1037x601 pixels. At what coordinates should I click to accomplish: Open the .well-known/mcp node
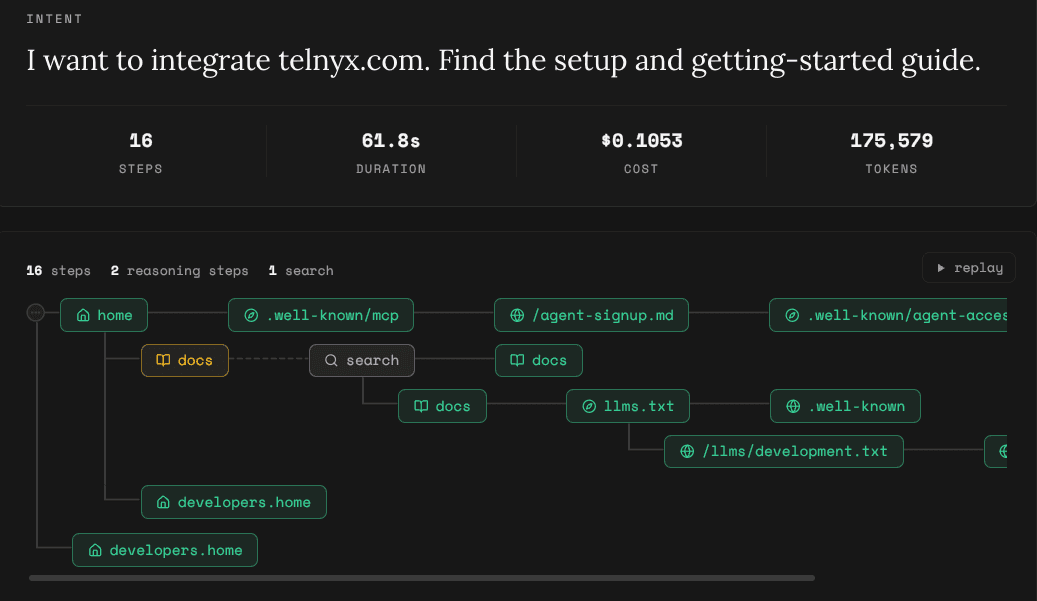pyautogui.click(x=321, y=315)
